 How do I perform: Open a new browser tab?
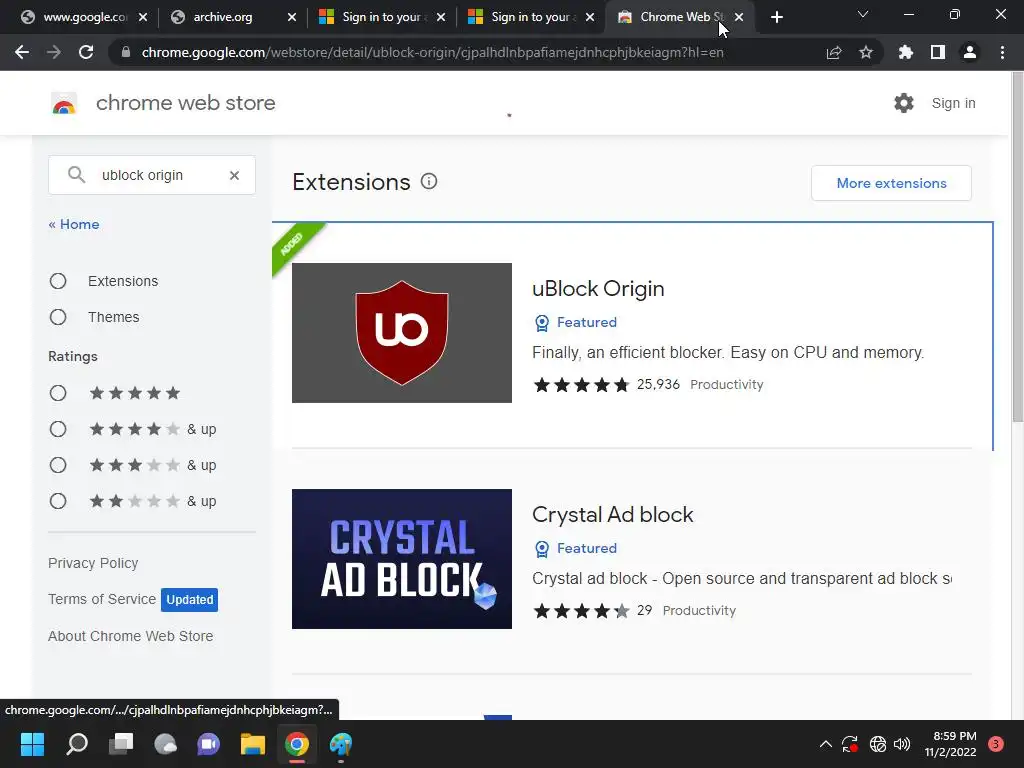tap(776, 17)
